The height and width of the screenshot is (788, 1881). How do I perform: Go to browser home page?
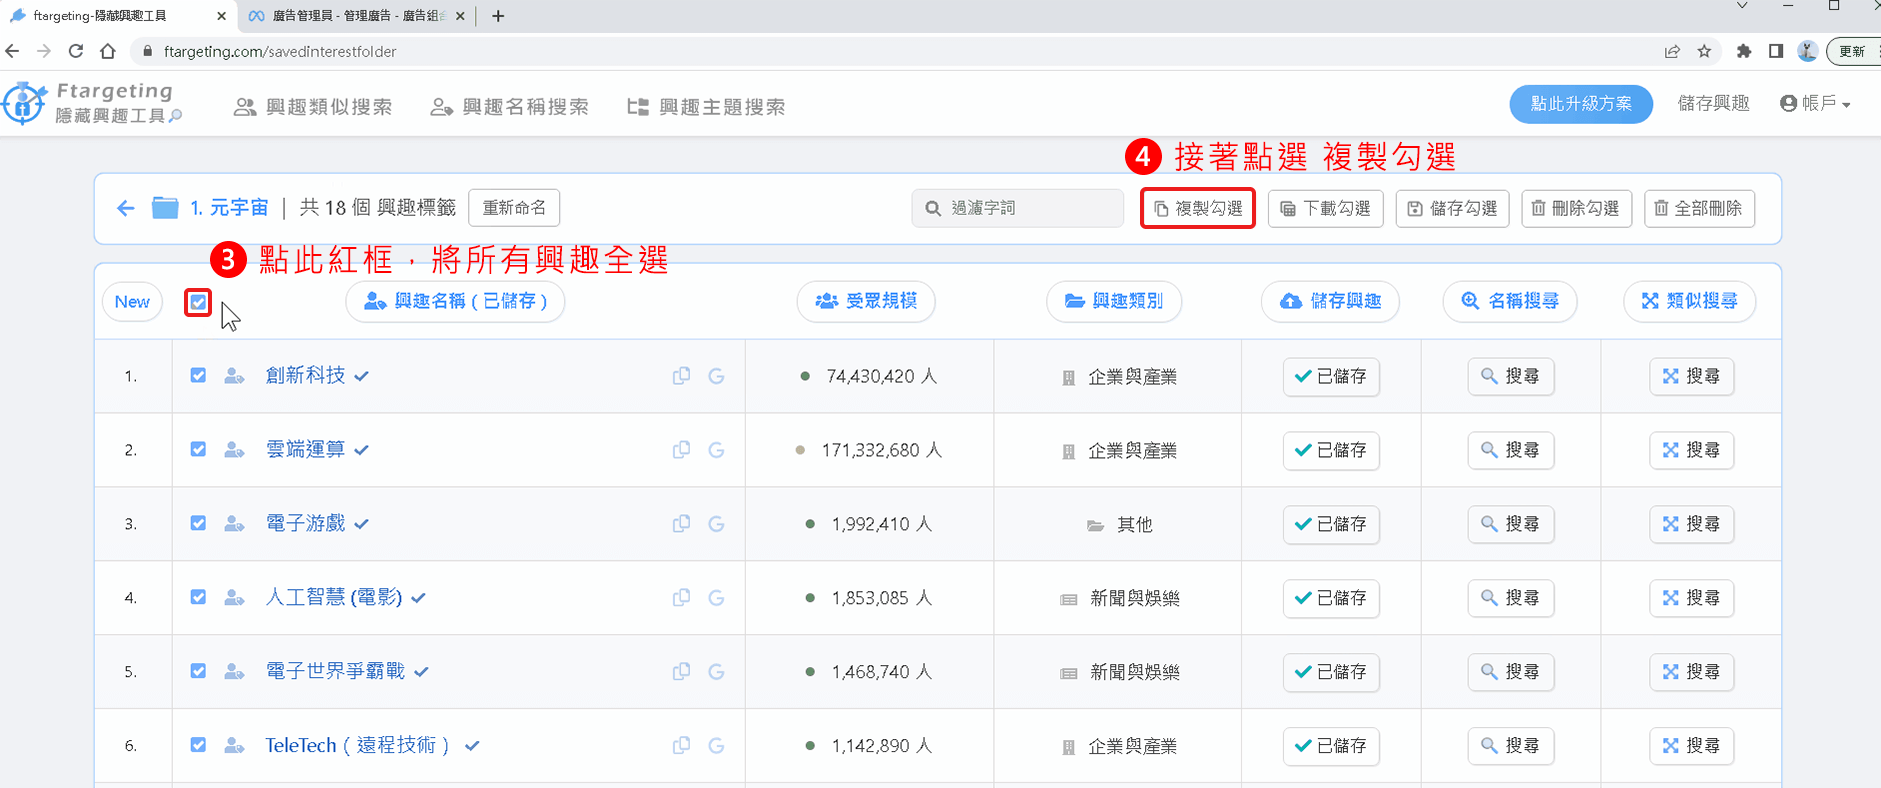108,51
